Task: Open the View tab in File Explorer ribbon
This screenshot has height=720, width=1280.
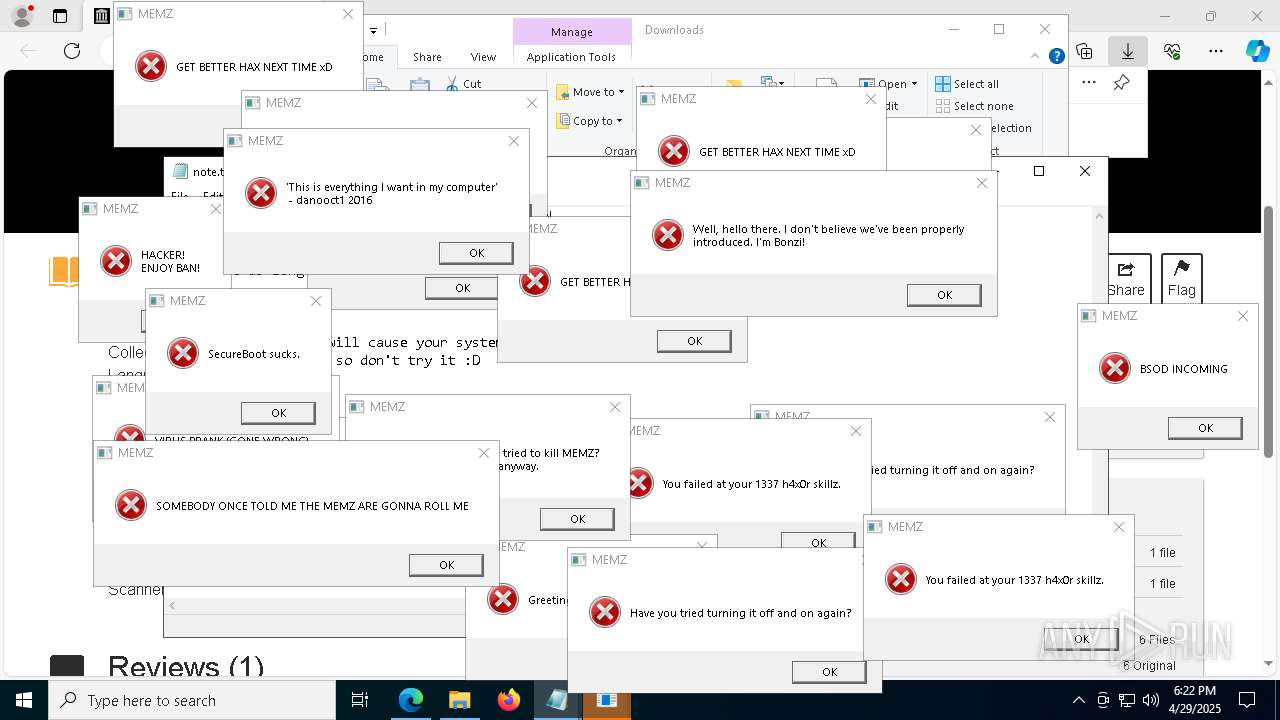Action: [x=483, y=57]
